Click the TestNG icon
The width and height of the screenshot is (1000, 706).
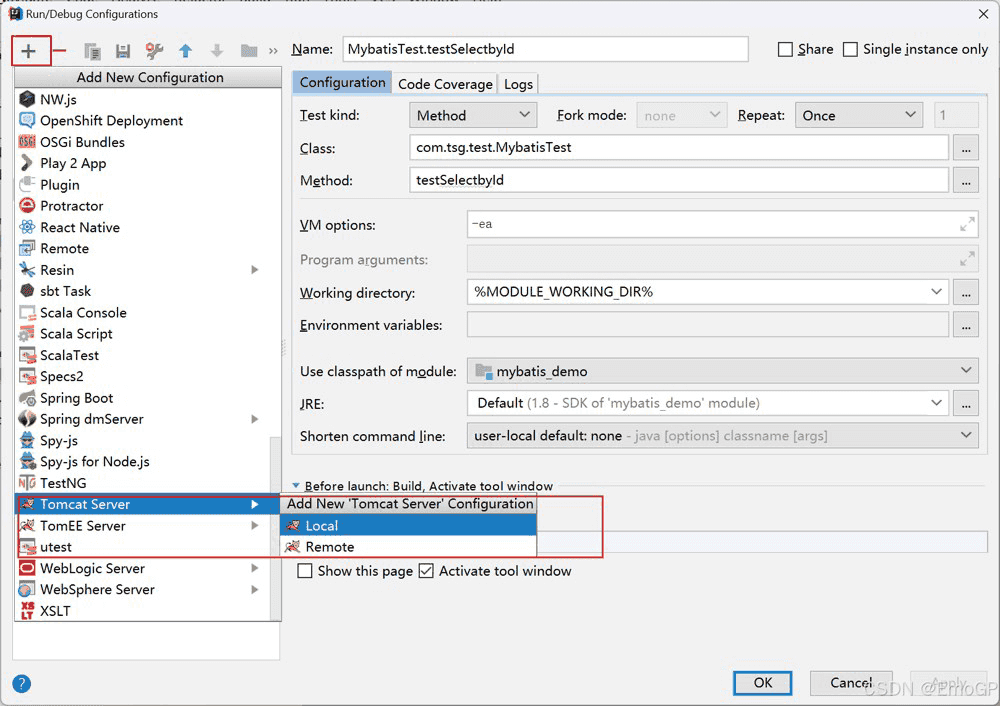[x=27, y=483]
